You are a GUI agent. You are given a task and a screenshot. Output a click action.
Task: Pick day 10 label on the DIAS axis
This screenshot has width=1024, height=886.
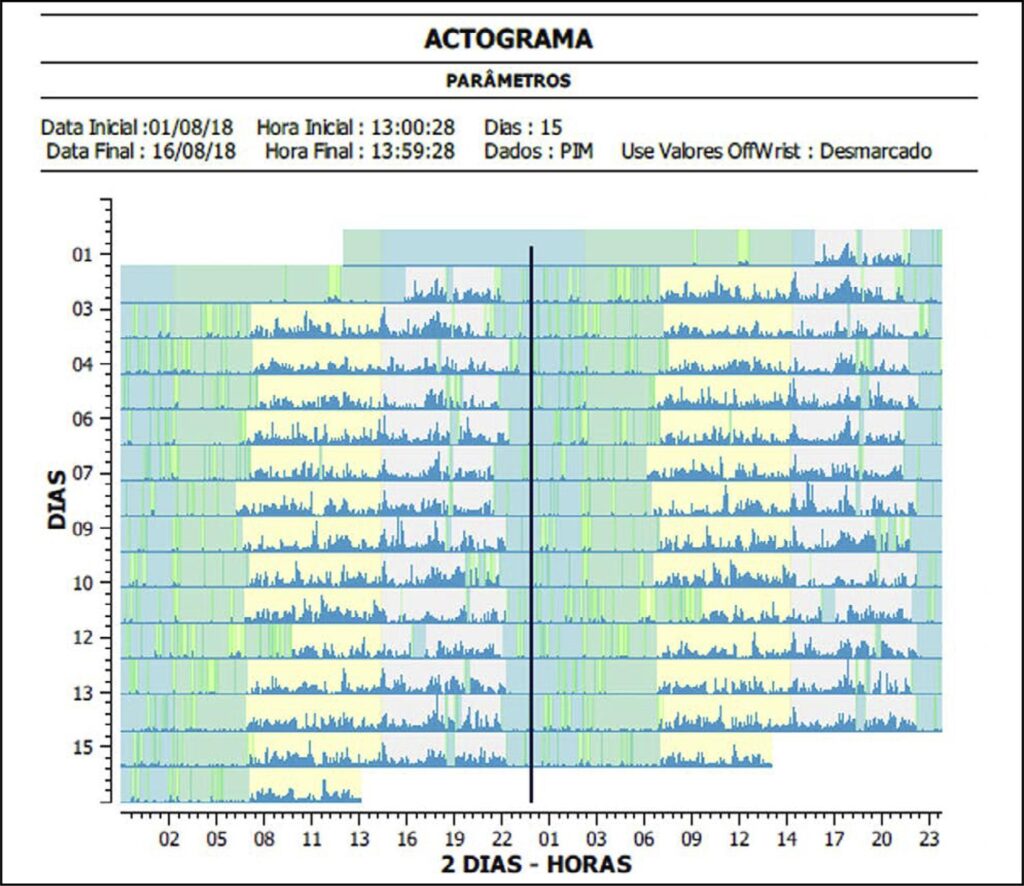pos(82,583)
